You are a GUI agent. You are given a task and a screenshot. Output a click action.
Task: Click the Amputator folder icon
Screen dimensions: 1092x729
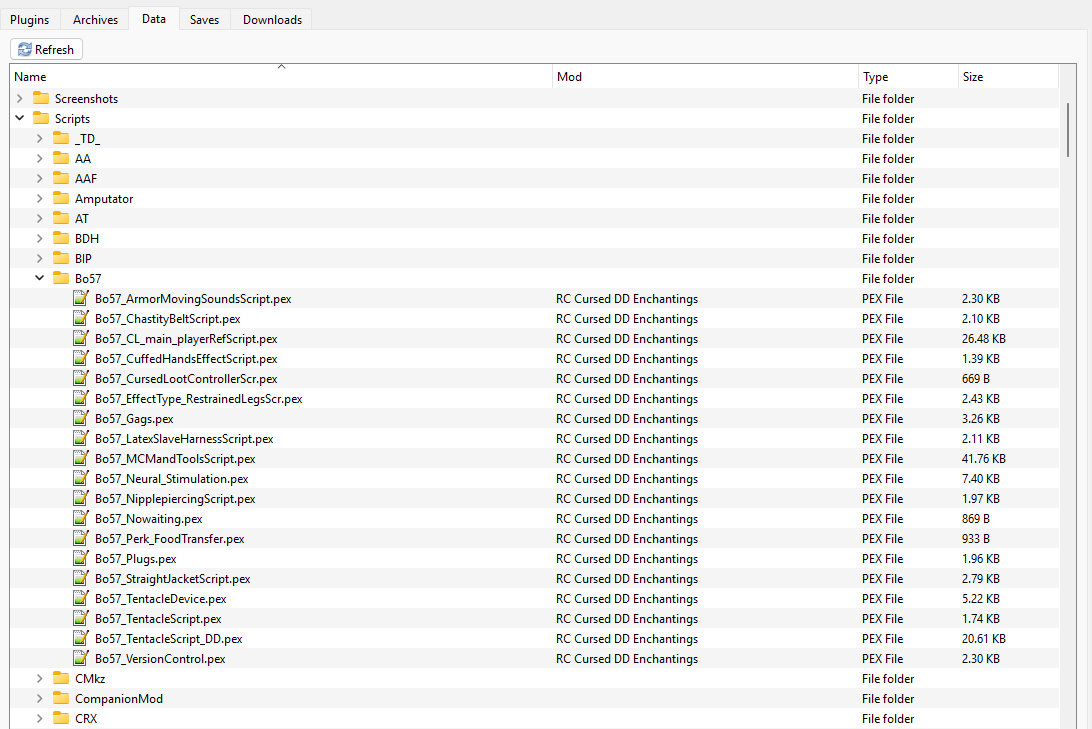[x=61, y=198]
